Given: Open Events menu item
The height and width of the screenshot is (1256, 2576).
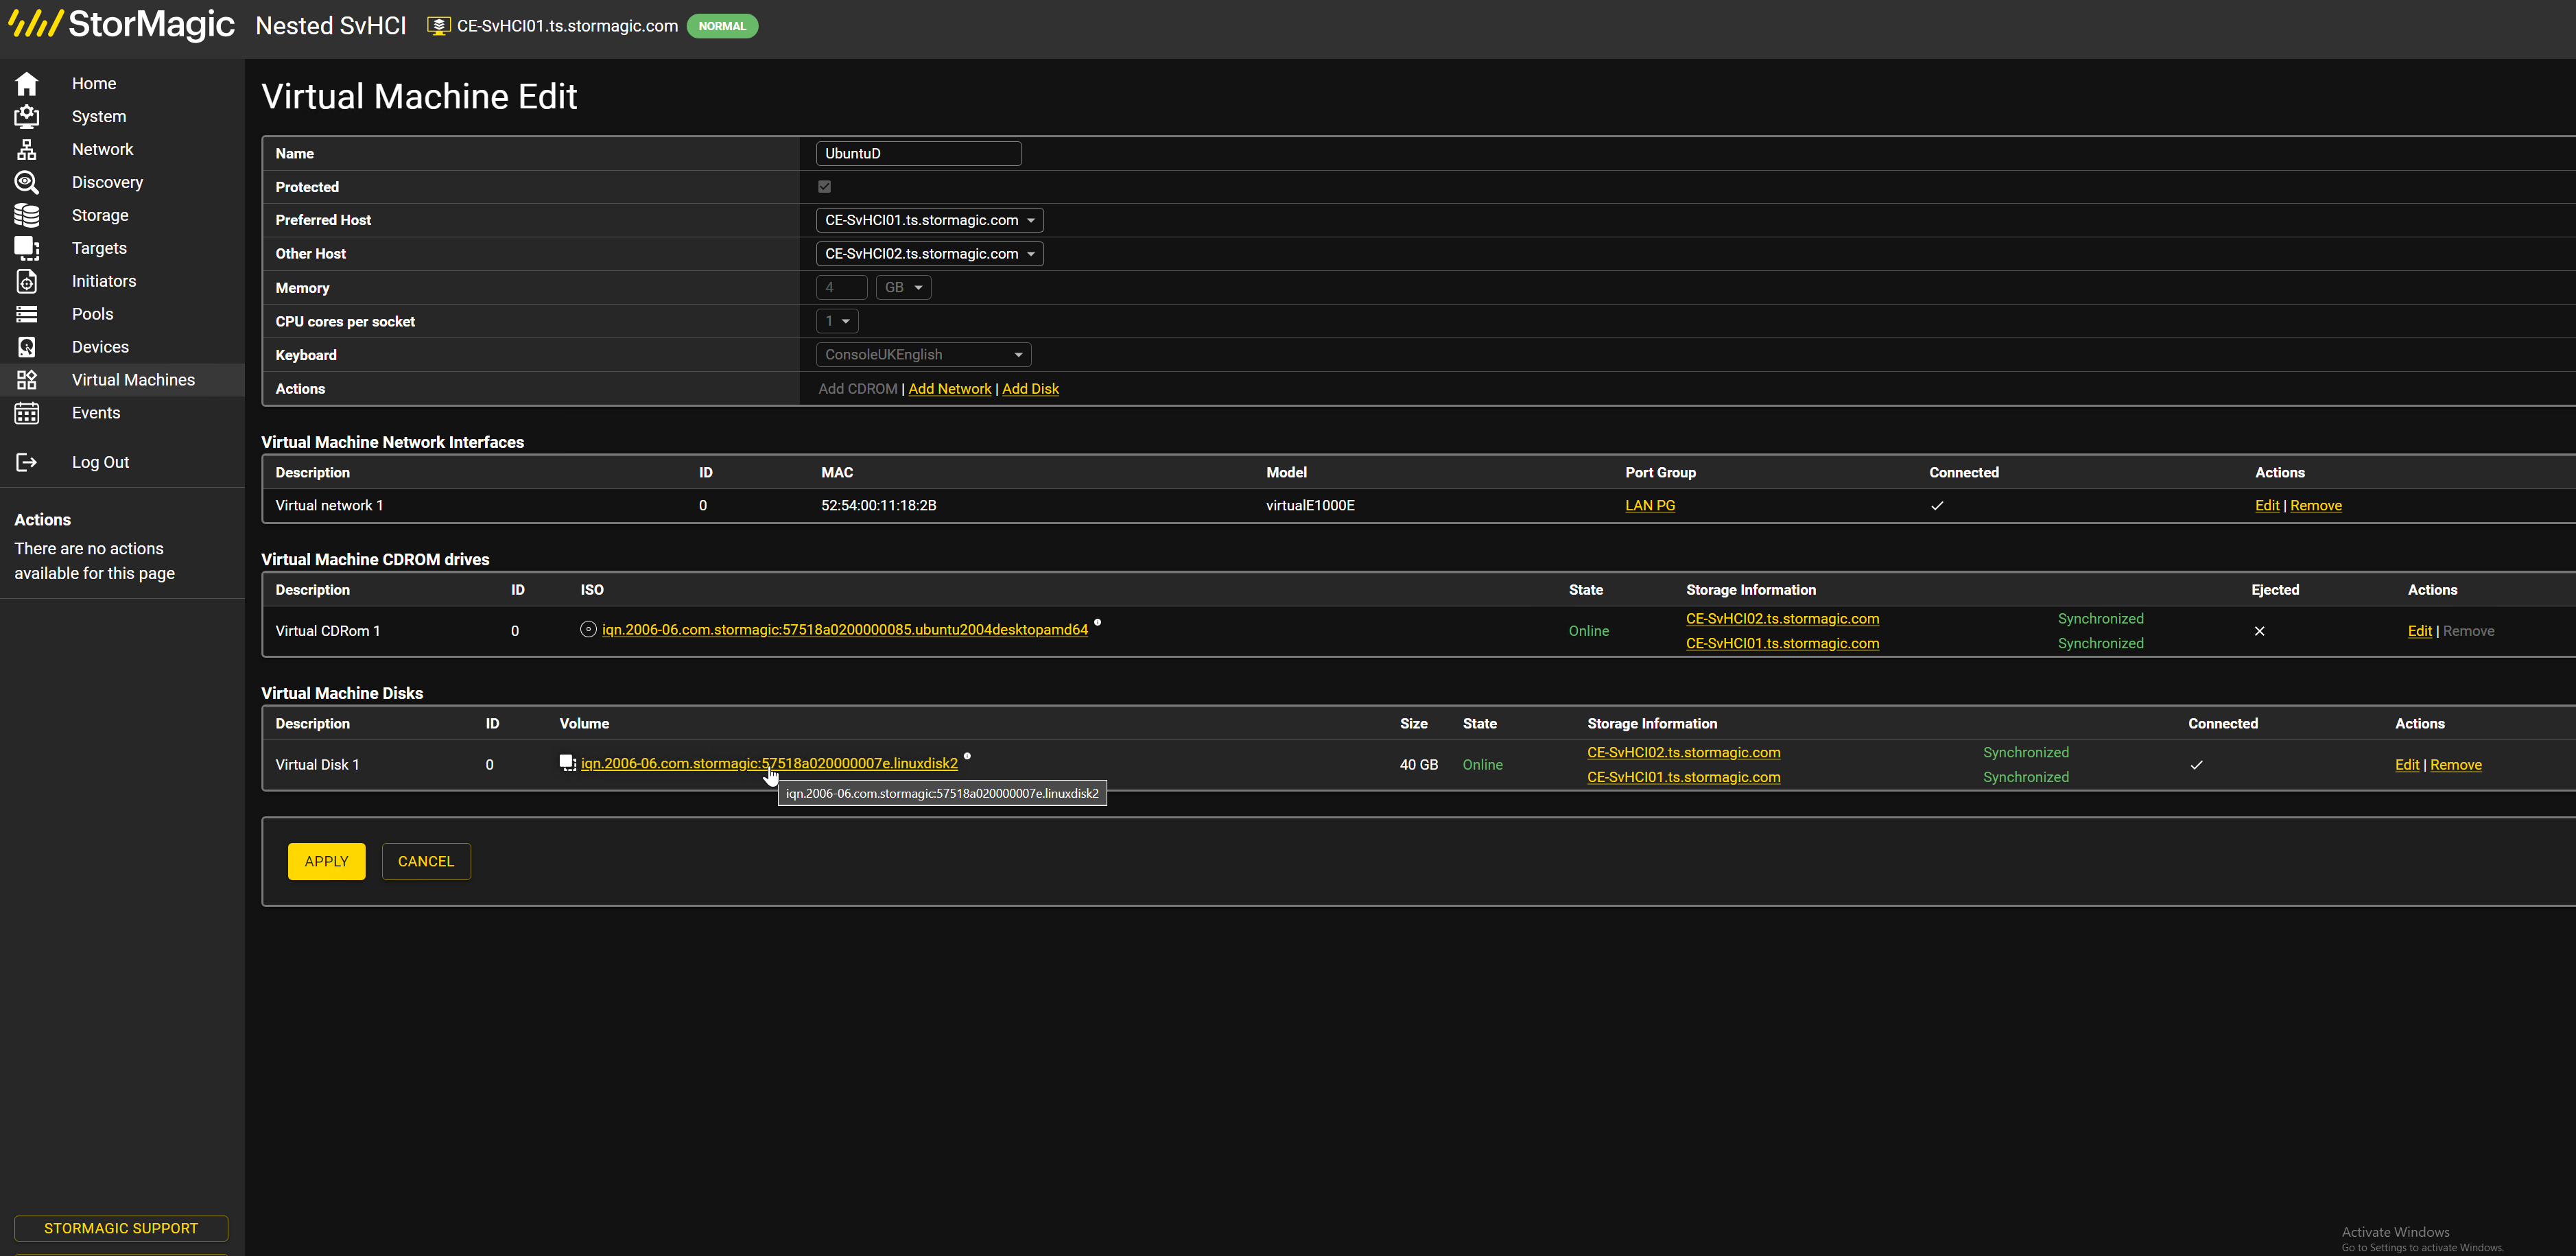Looking at the screenshot, I should 96,414.
